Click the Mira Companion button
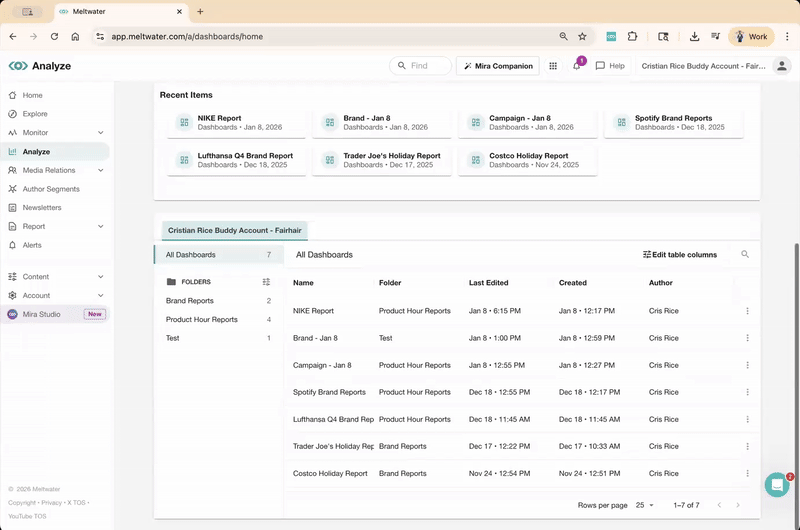The width and height of the screenshot is (800, 530). (x=497, y=66)
